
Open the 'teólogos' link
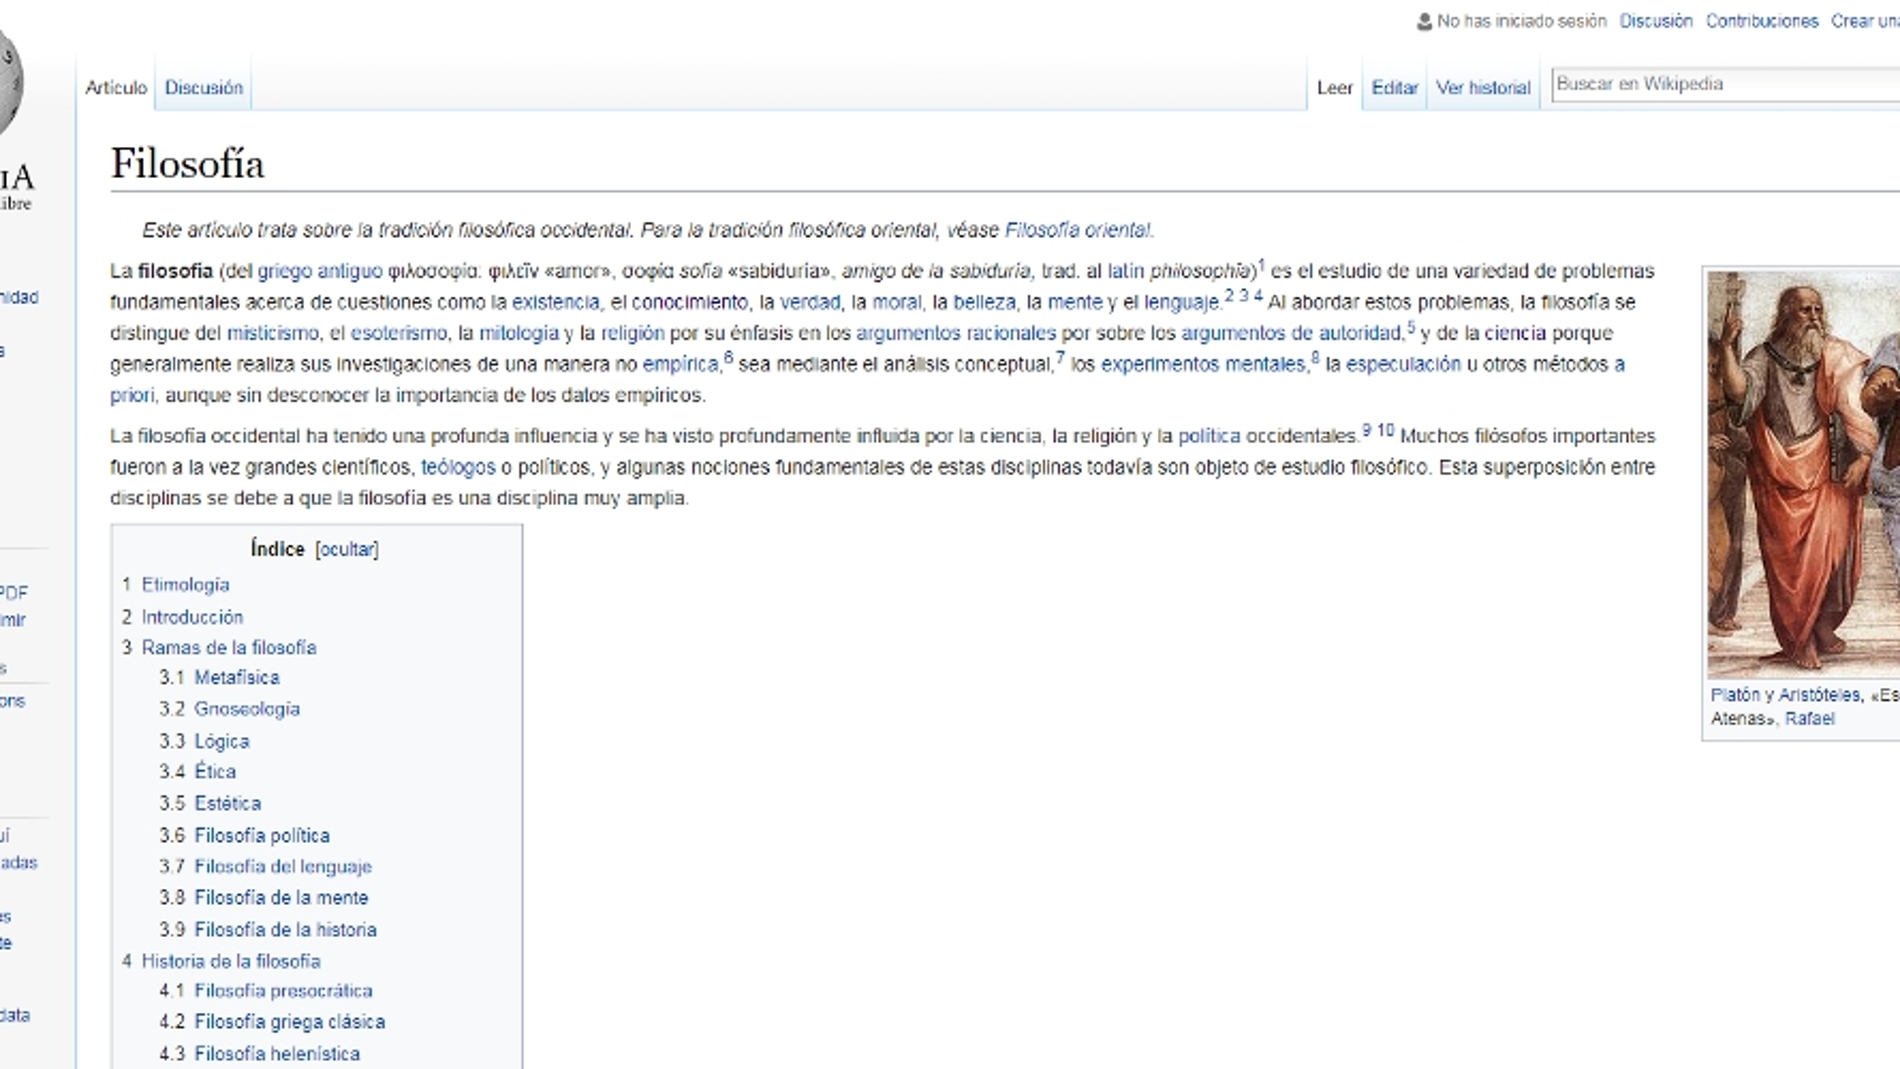(458, 467)
